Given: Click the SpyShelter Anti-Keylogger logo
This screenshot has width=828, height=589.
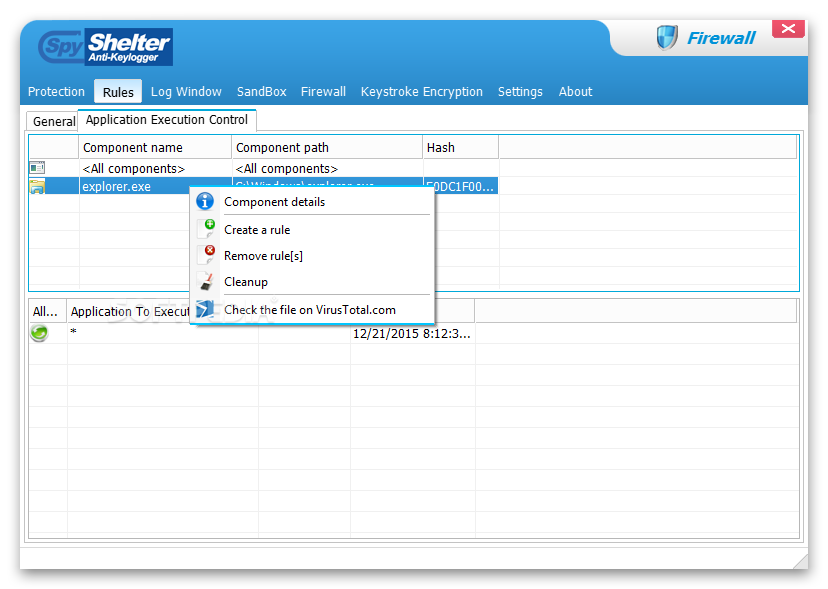Looking at the screenshot, I should coord(106,47).
